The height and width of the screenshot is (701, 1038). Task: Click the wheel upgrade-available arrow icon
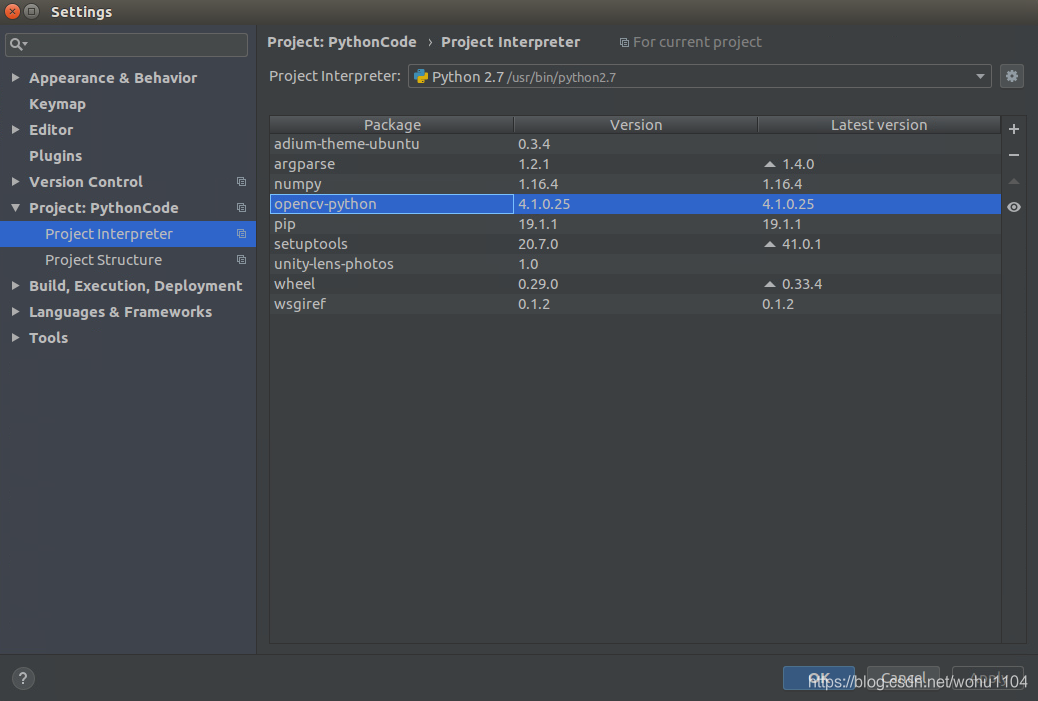point(769,284)
